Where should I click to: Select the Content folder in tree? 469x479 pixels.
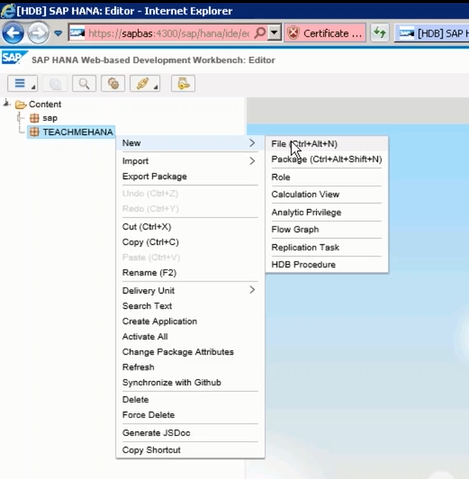45,104
